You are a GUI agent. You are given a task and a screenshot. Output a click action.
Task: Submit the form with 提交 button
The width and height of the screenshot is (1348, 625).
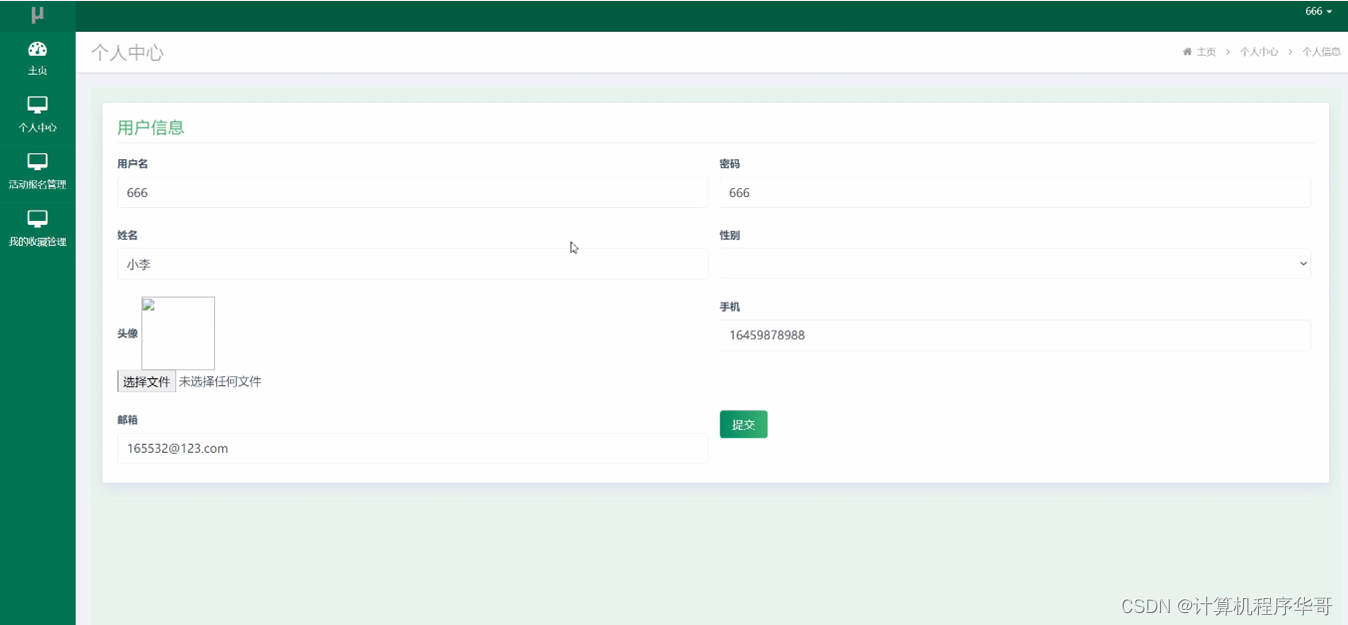743,424
